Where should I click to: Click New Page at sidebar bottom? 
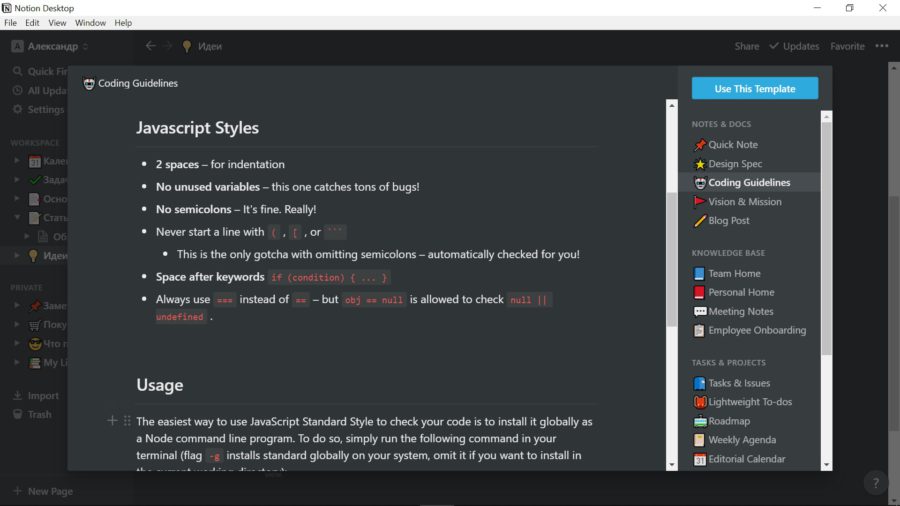(43, 491)
